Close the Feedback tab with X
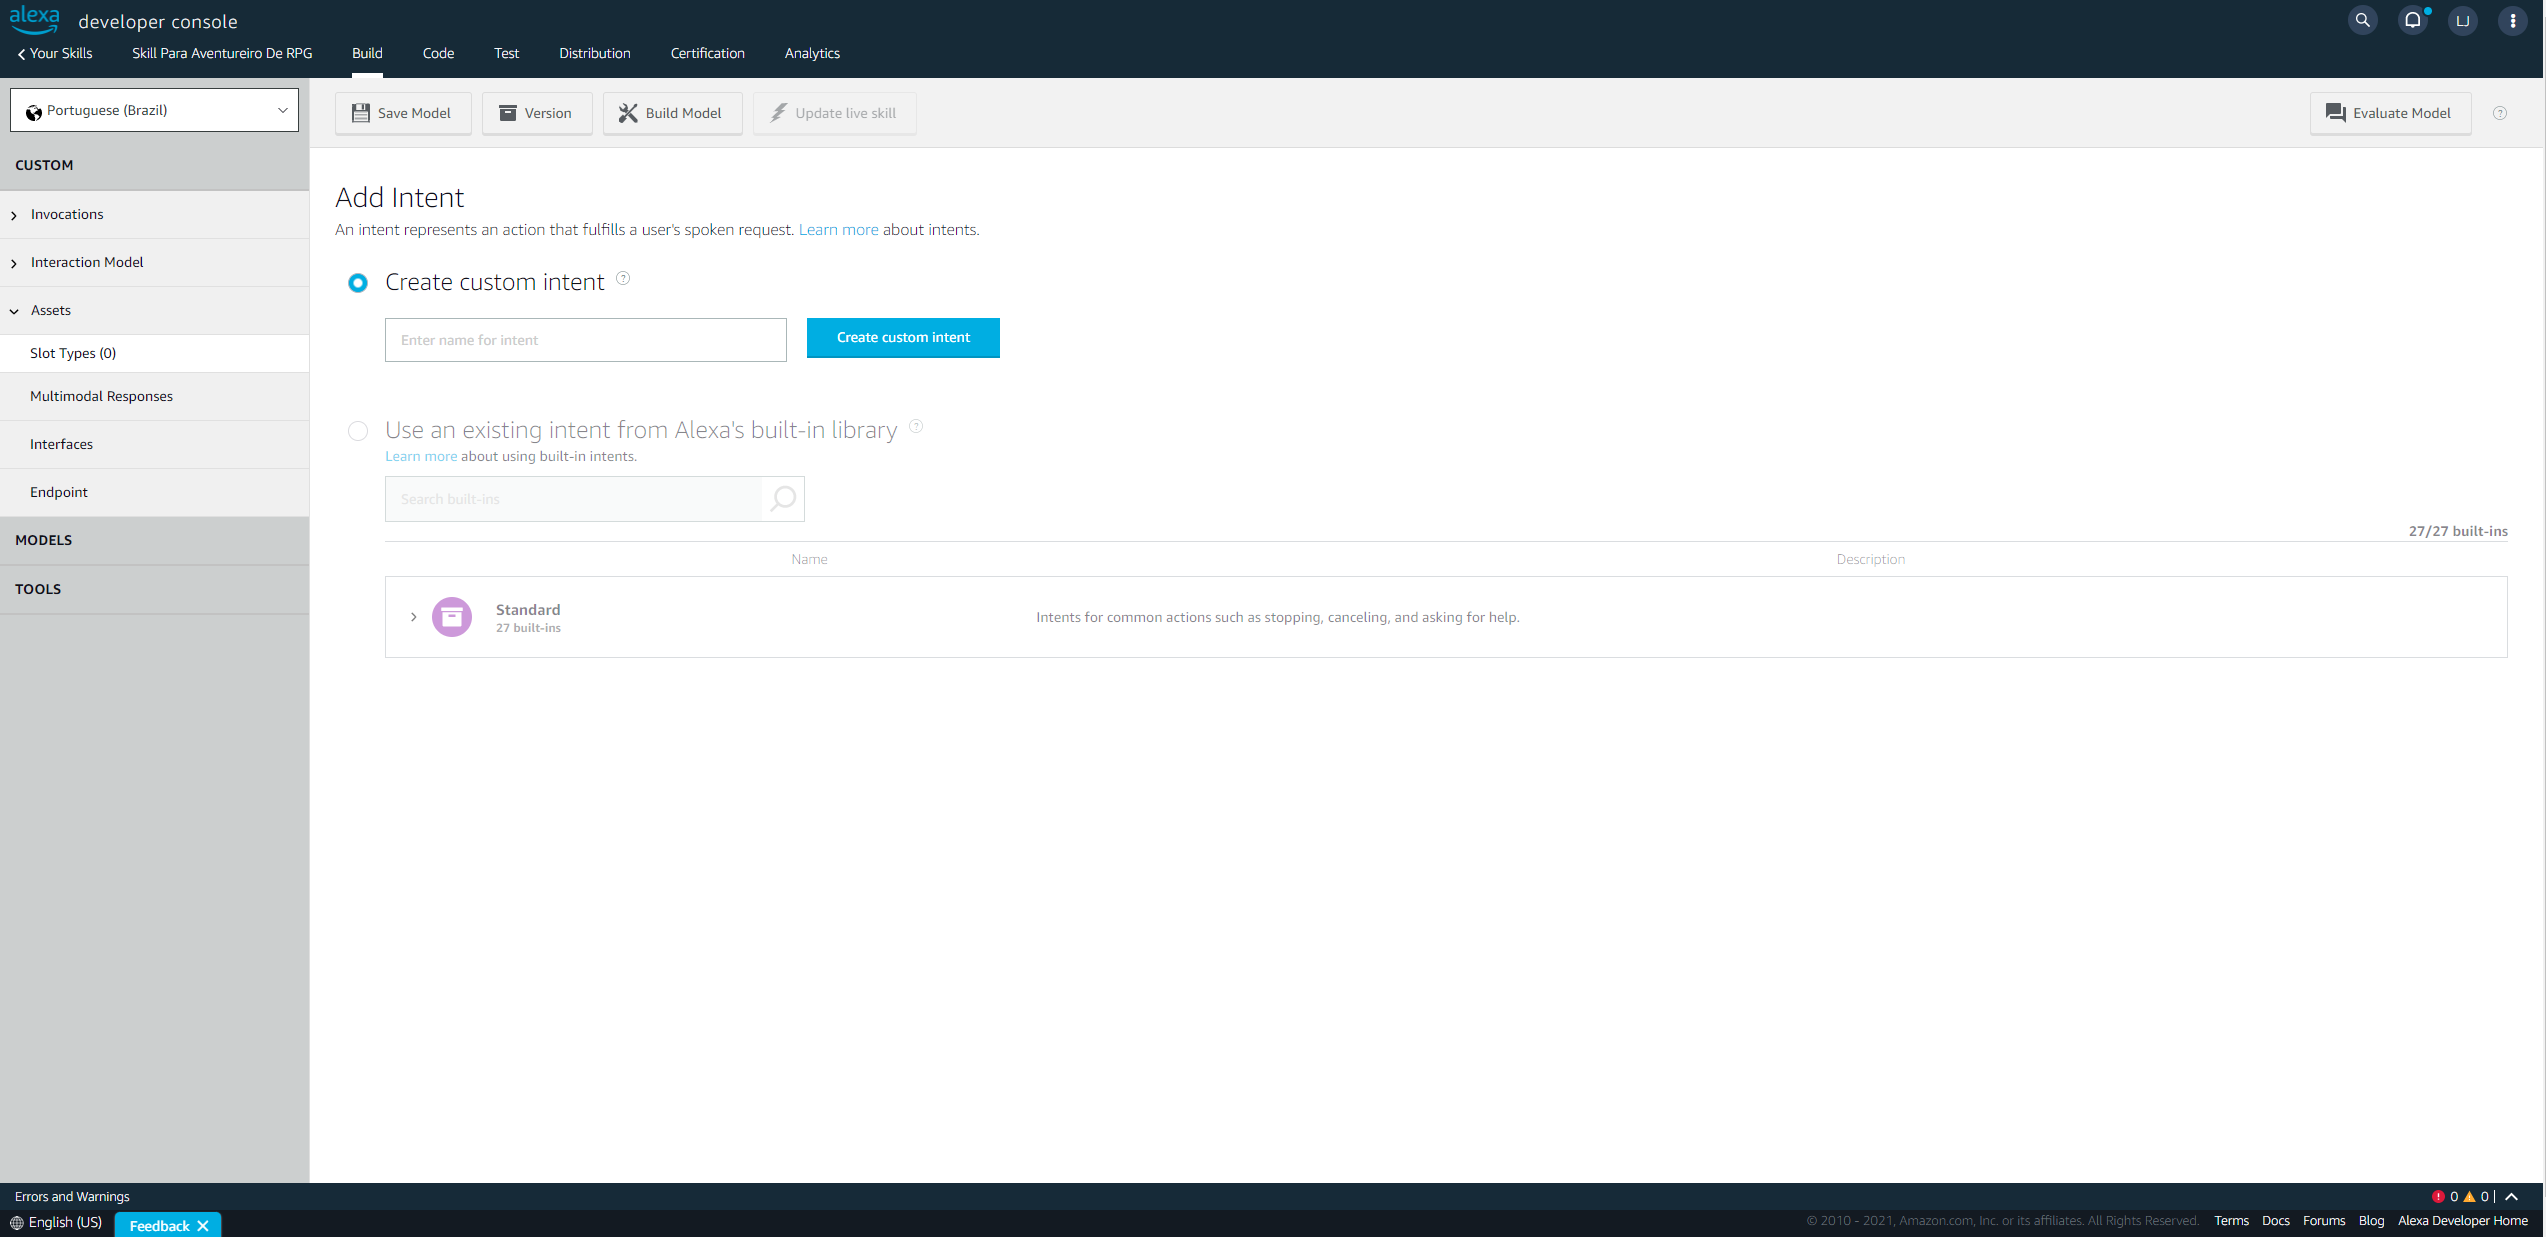The height and width of the screenshot is (1237, 2546). [203, 1225]
